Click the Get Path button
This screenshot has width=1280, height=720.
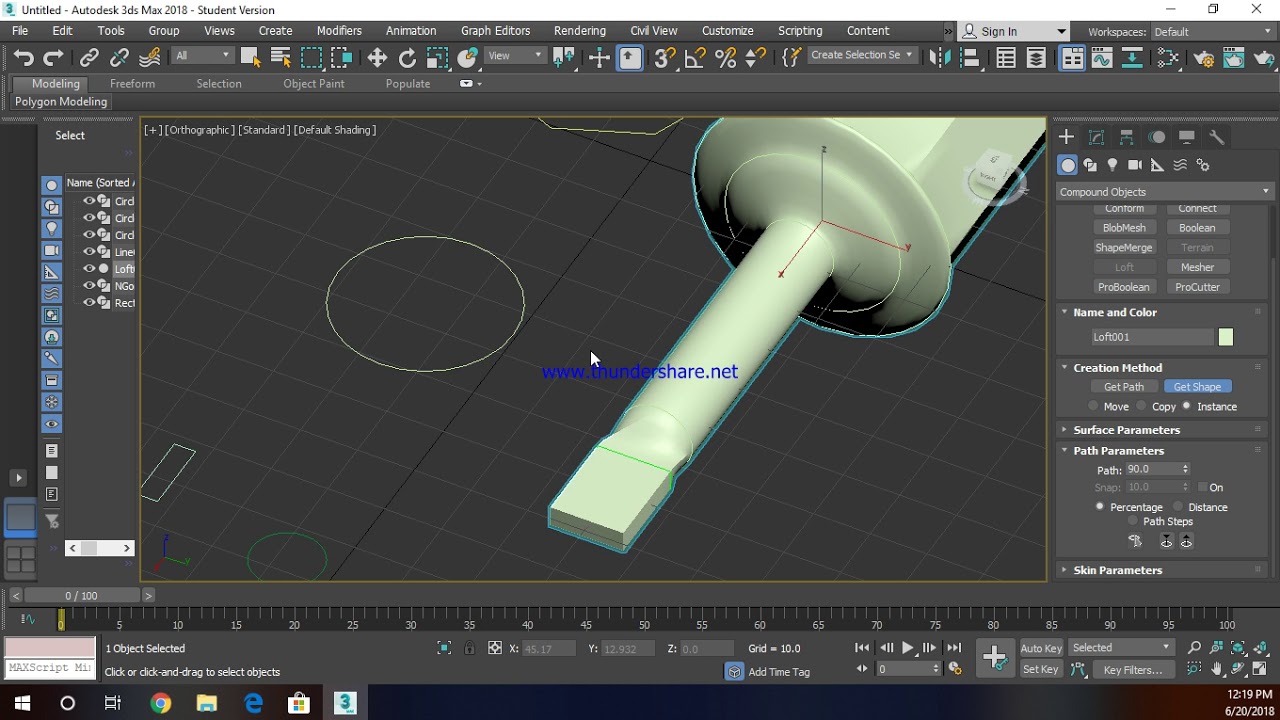(1124, 387)
